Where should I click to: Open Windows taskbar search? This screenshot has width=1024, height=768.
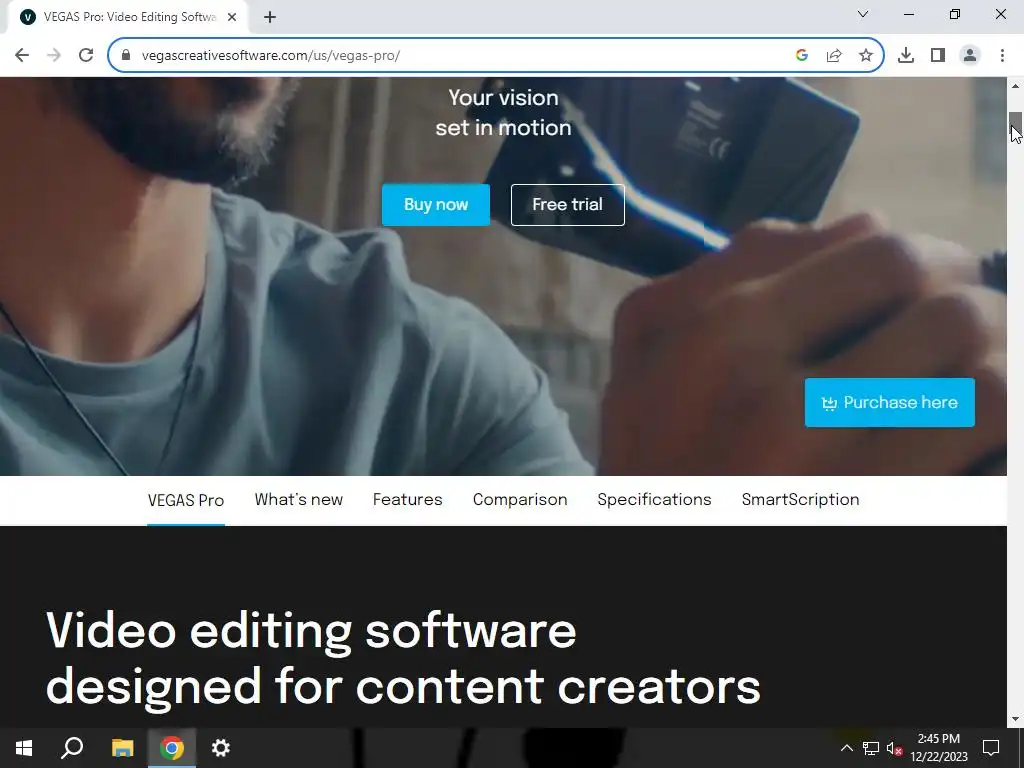[x=72, y=748]
